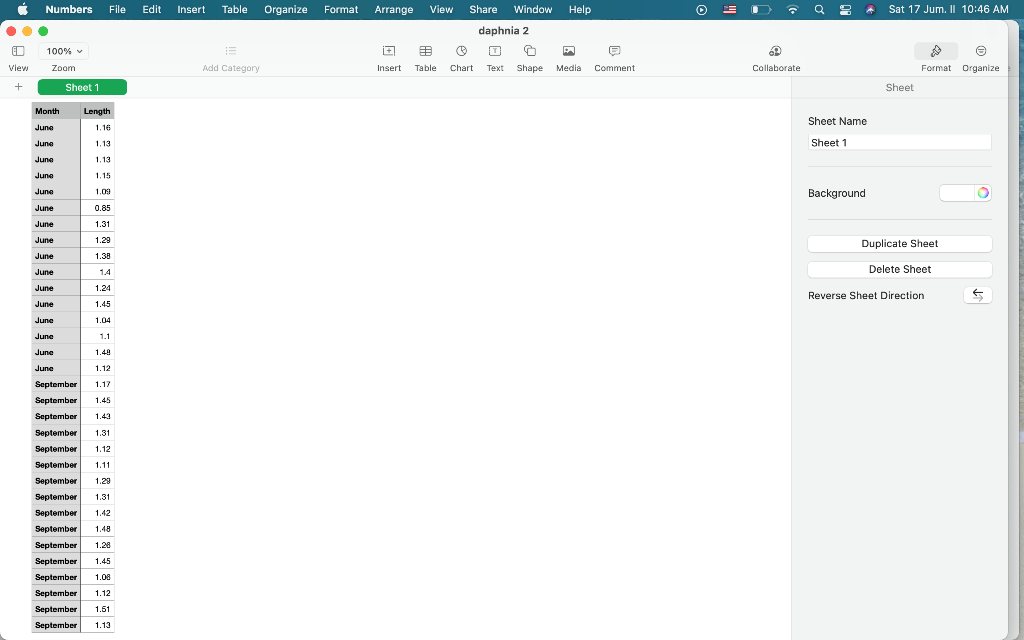Image resolution: width=1024 pixels, height=640 pixels.
Task: Select the cell with value 1.06
Action: [97, 577]
